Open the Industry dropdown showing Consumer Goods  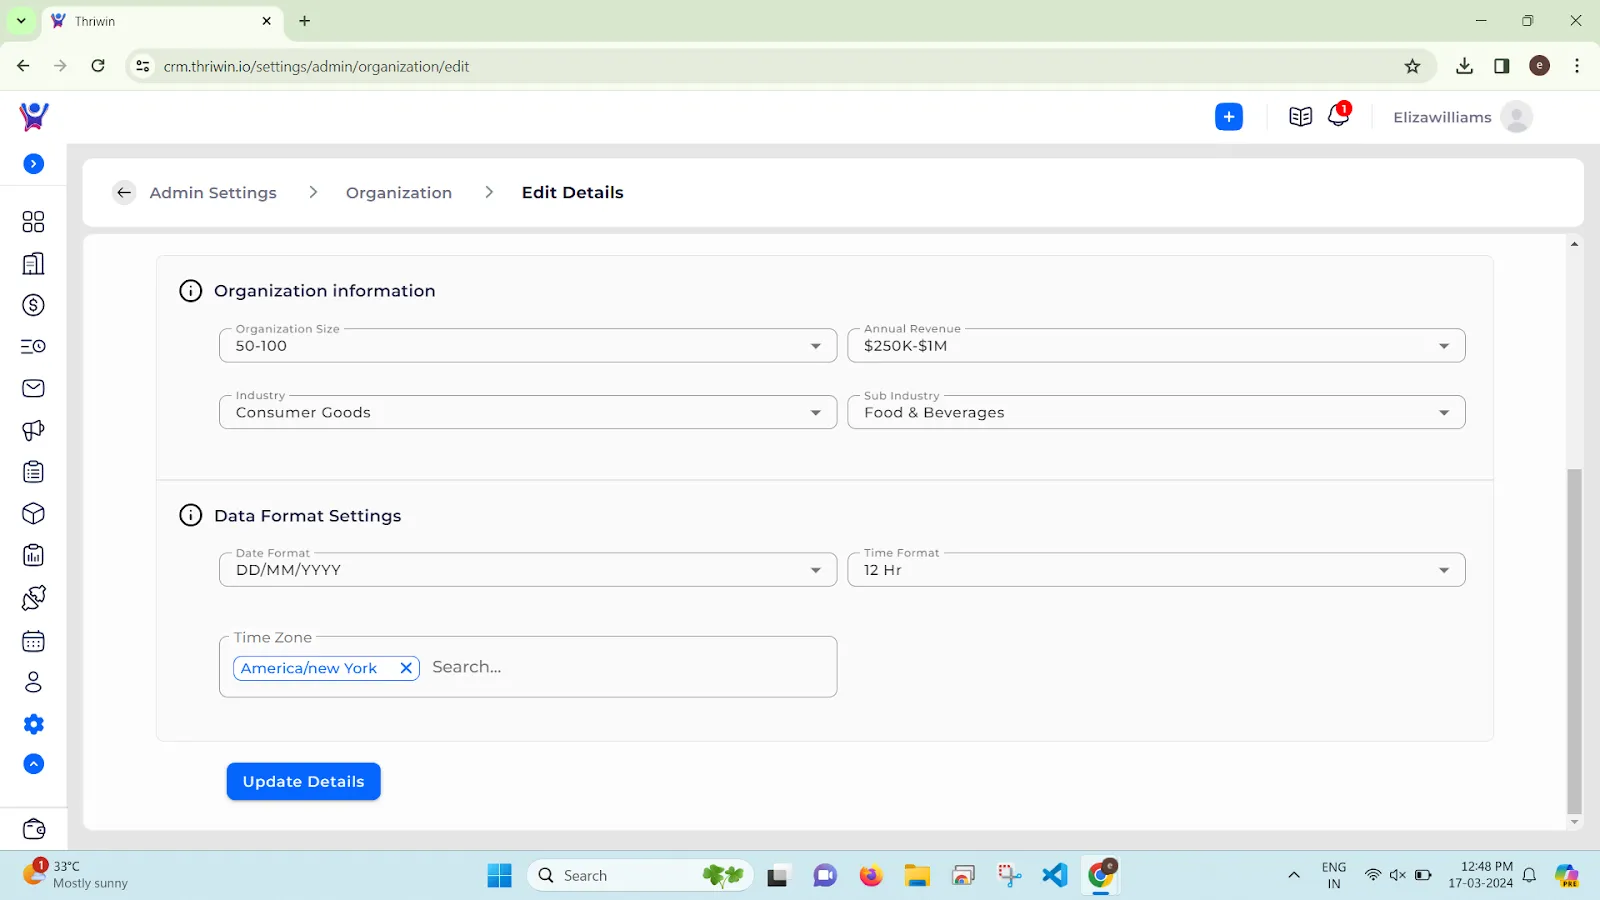(528, 412)
